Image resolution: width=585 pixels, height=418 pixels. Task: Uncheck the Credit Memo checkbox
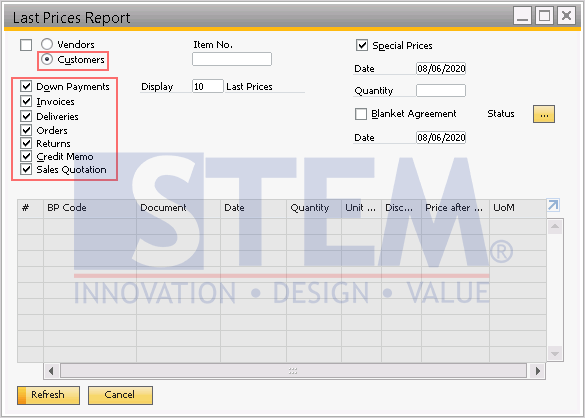click(x=26, y=156)
